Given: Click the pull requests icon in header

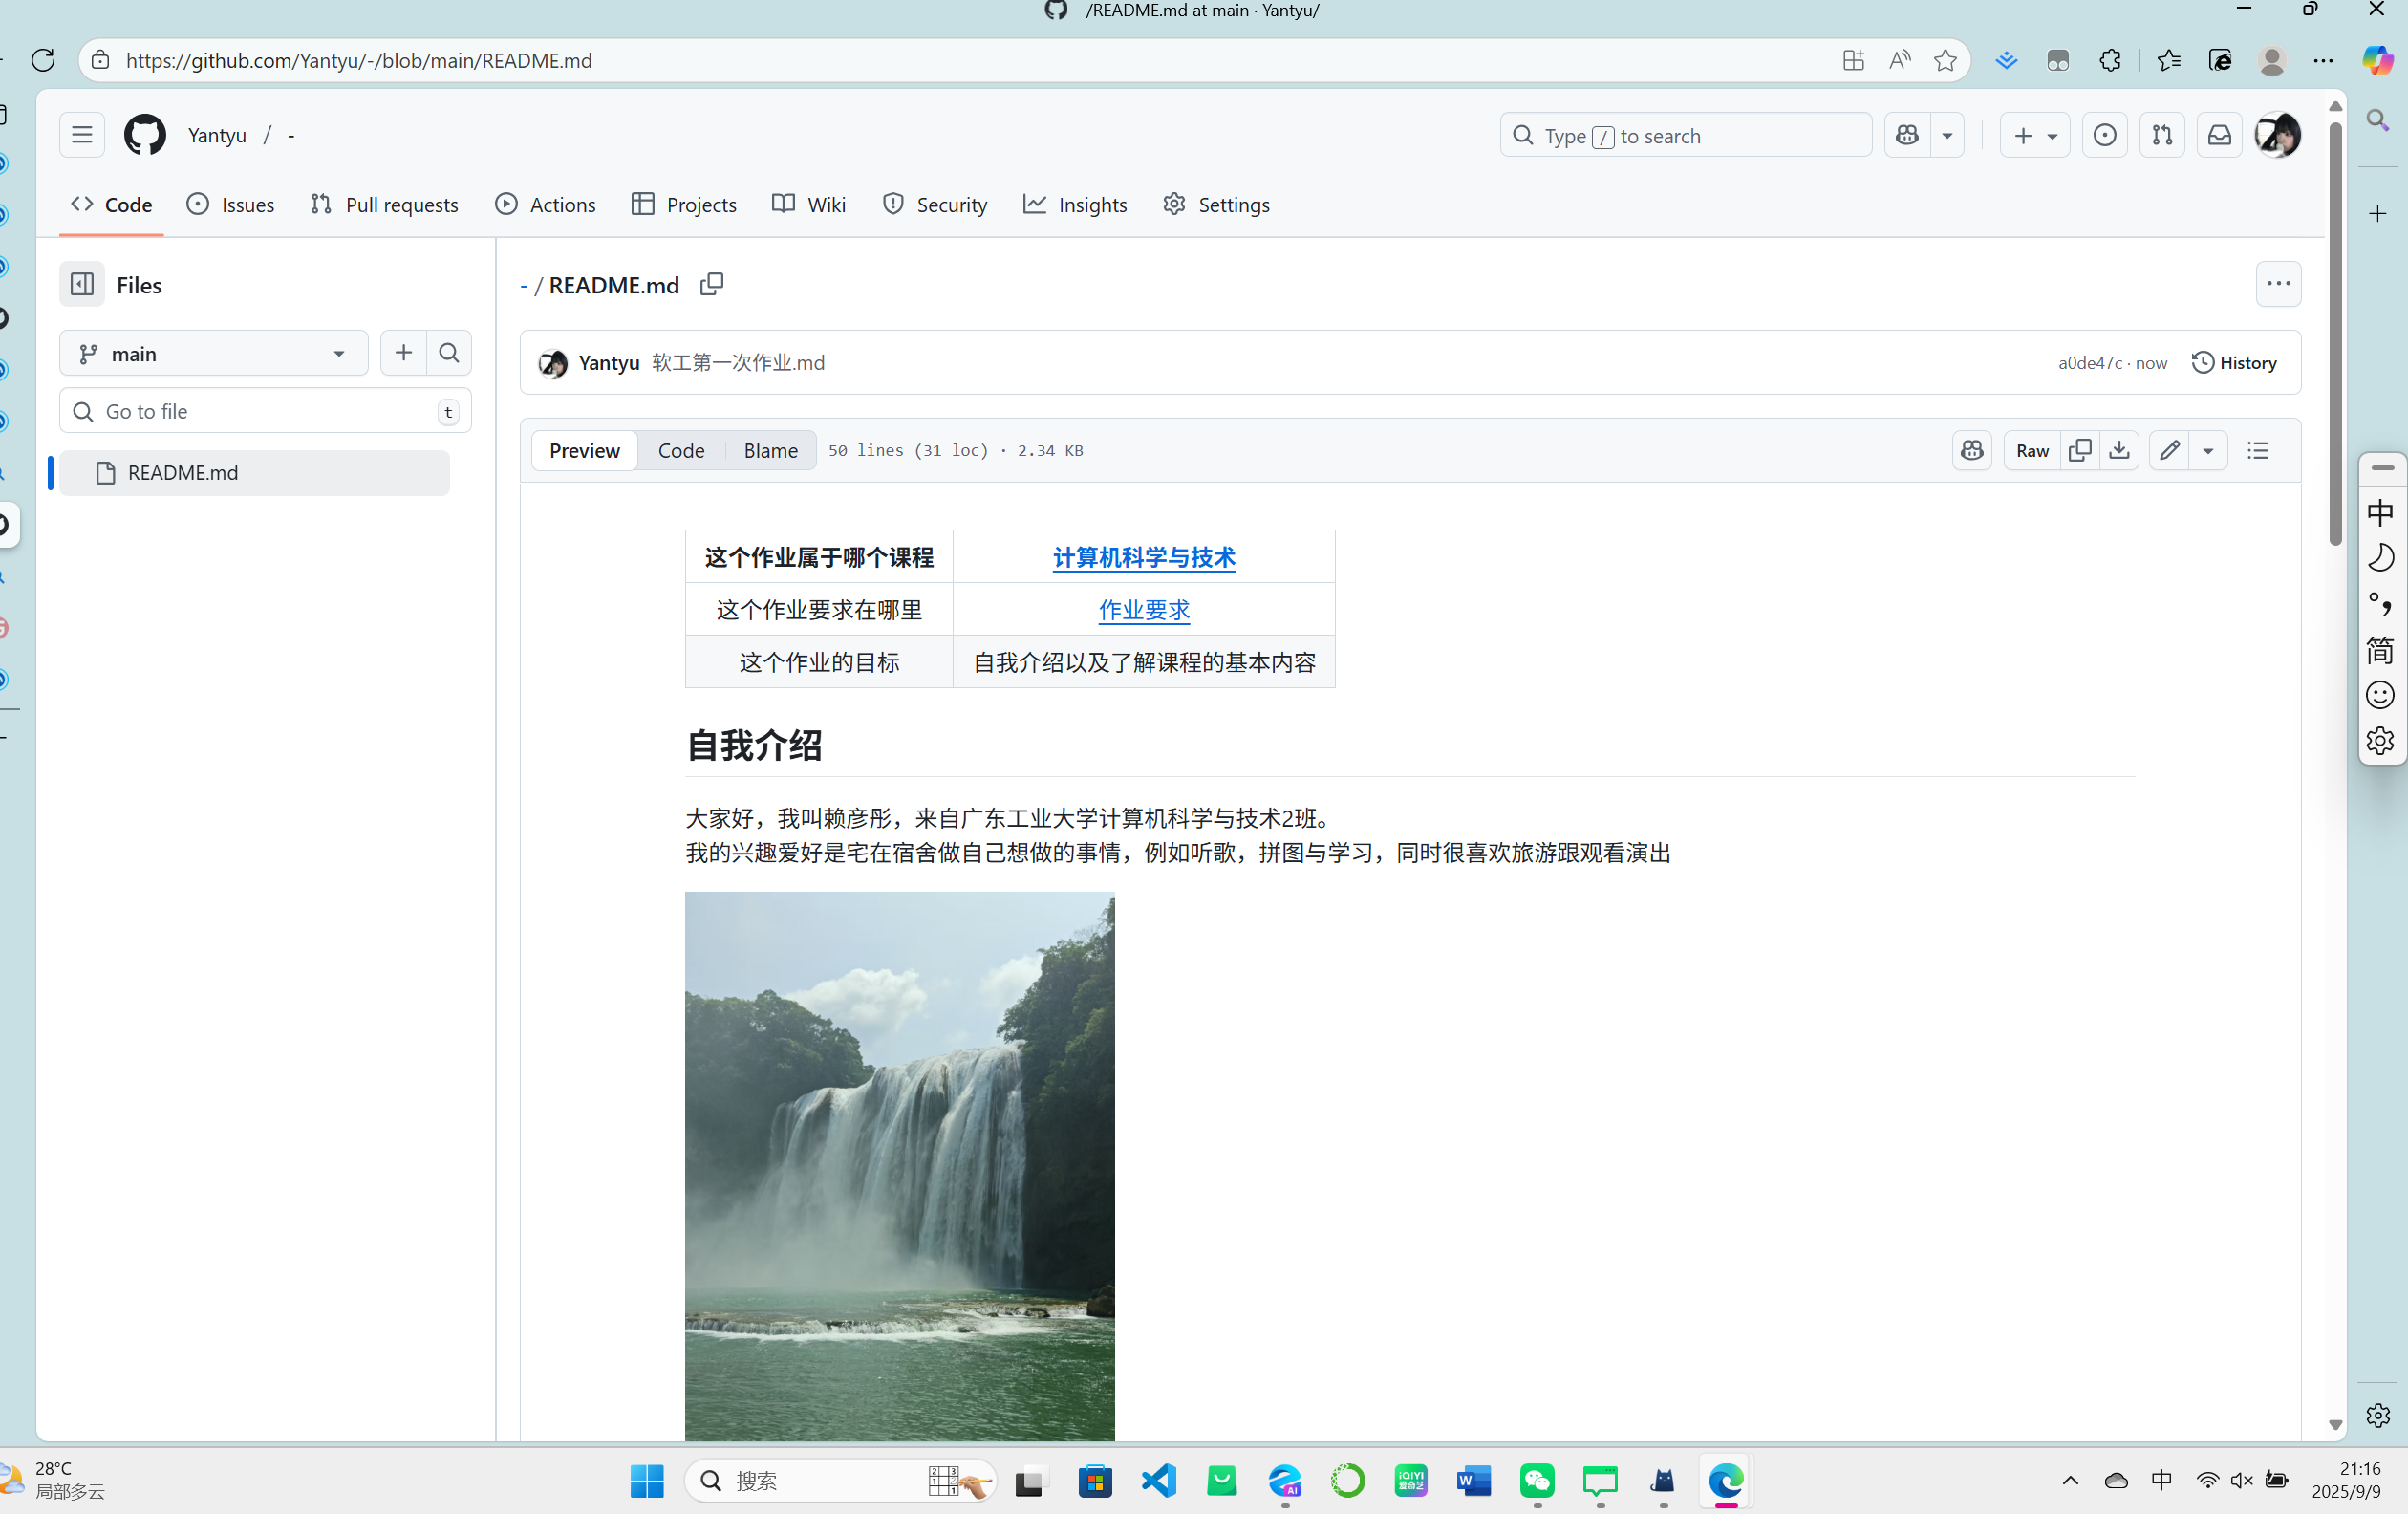Looking at the screenshot, I should 2161,134.
